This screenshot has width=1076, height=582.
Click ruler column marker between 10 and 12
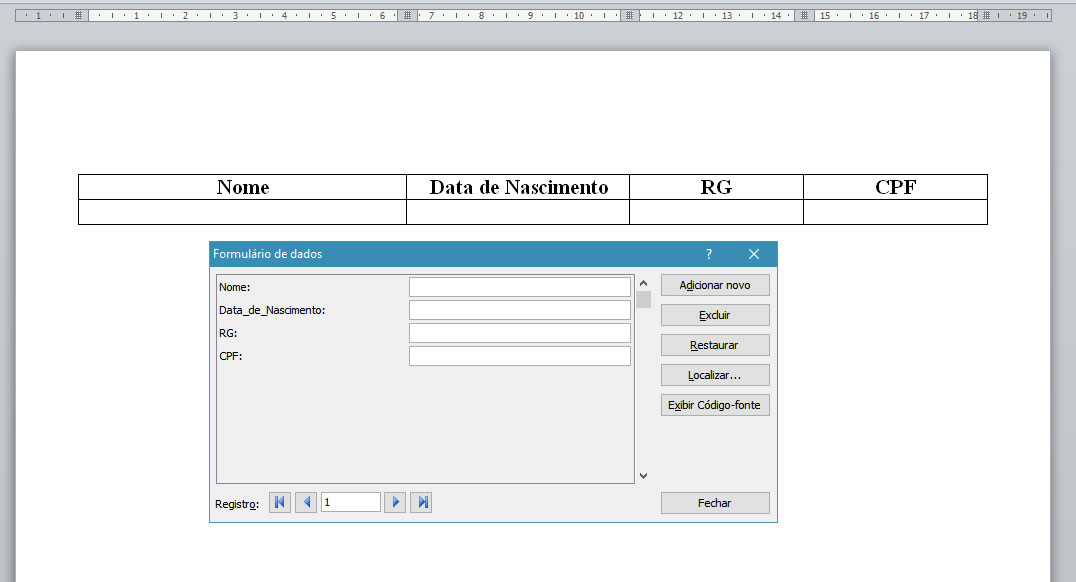coord(629,15)
